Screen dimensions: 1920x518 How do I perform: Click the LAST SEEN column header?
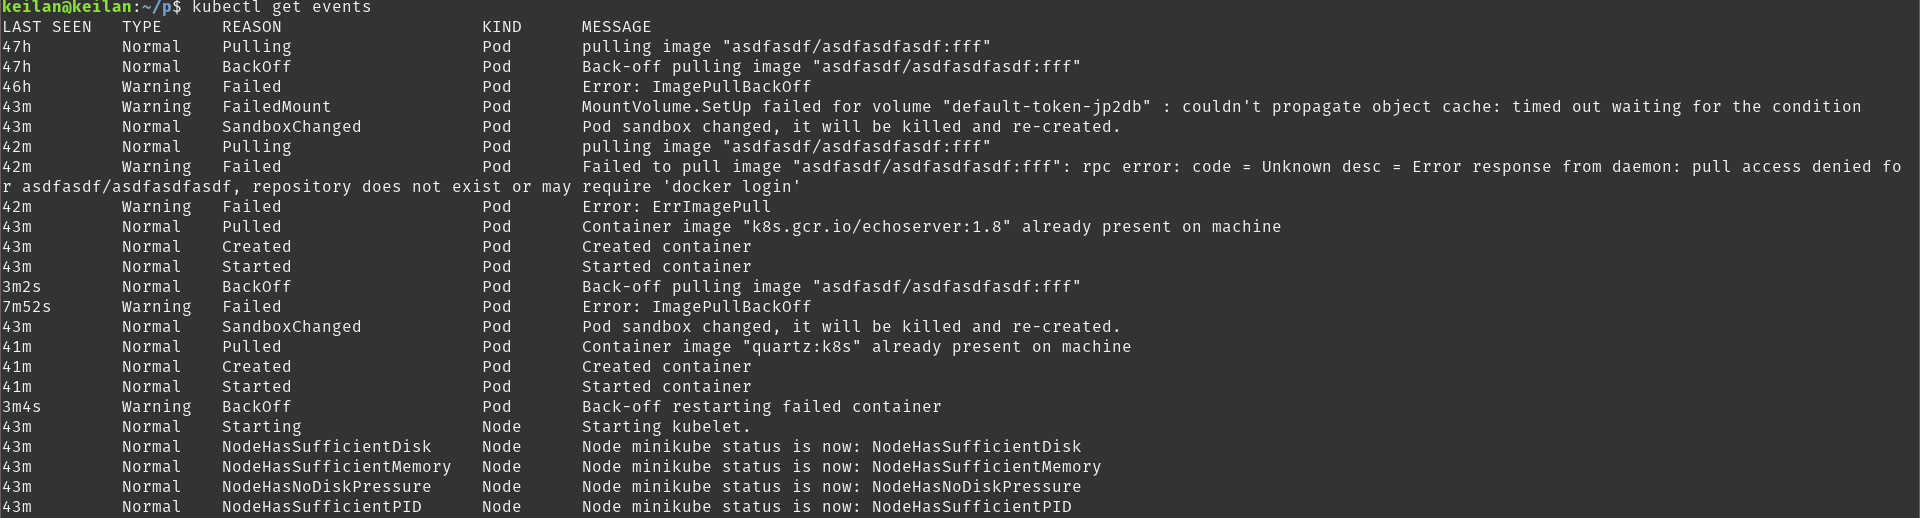click(47, 27)
